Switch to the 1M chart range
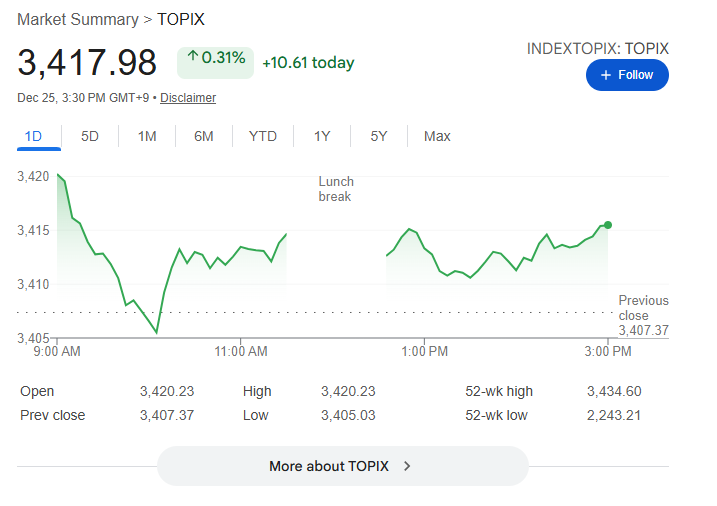This screenshot has height=506, width=717. 147,136
